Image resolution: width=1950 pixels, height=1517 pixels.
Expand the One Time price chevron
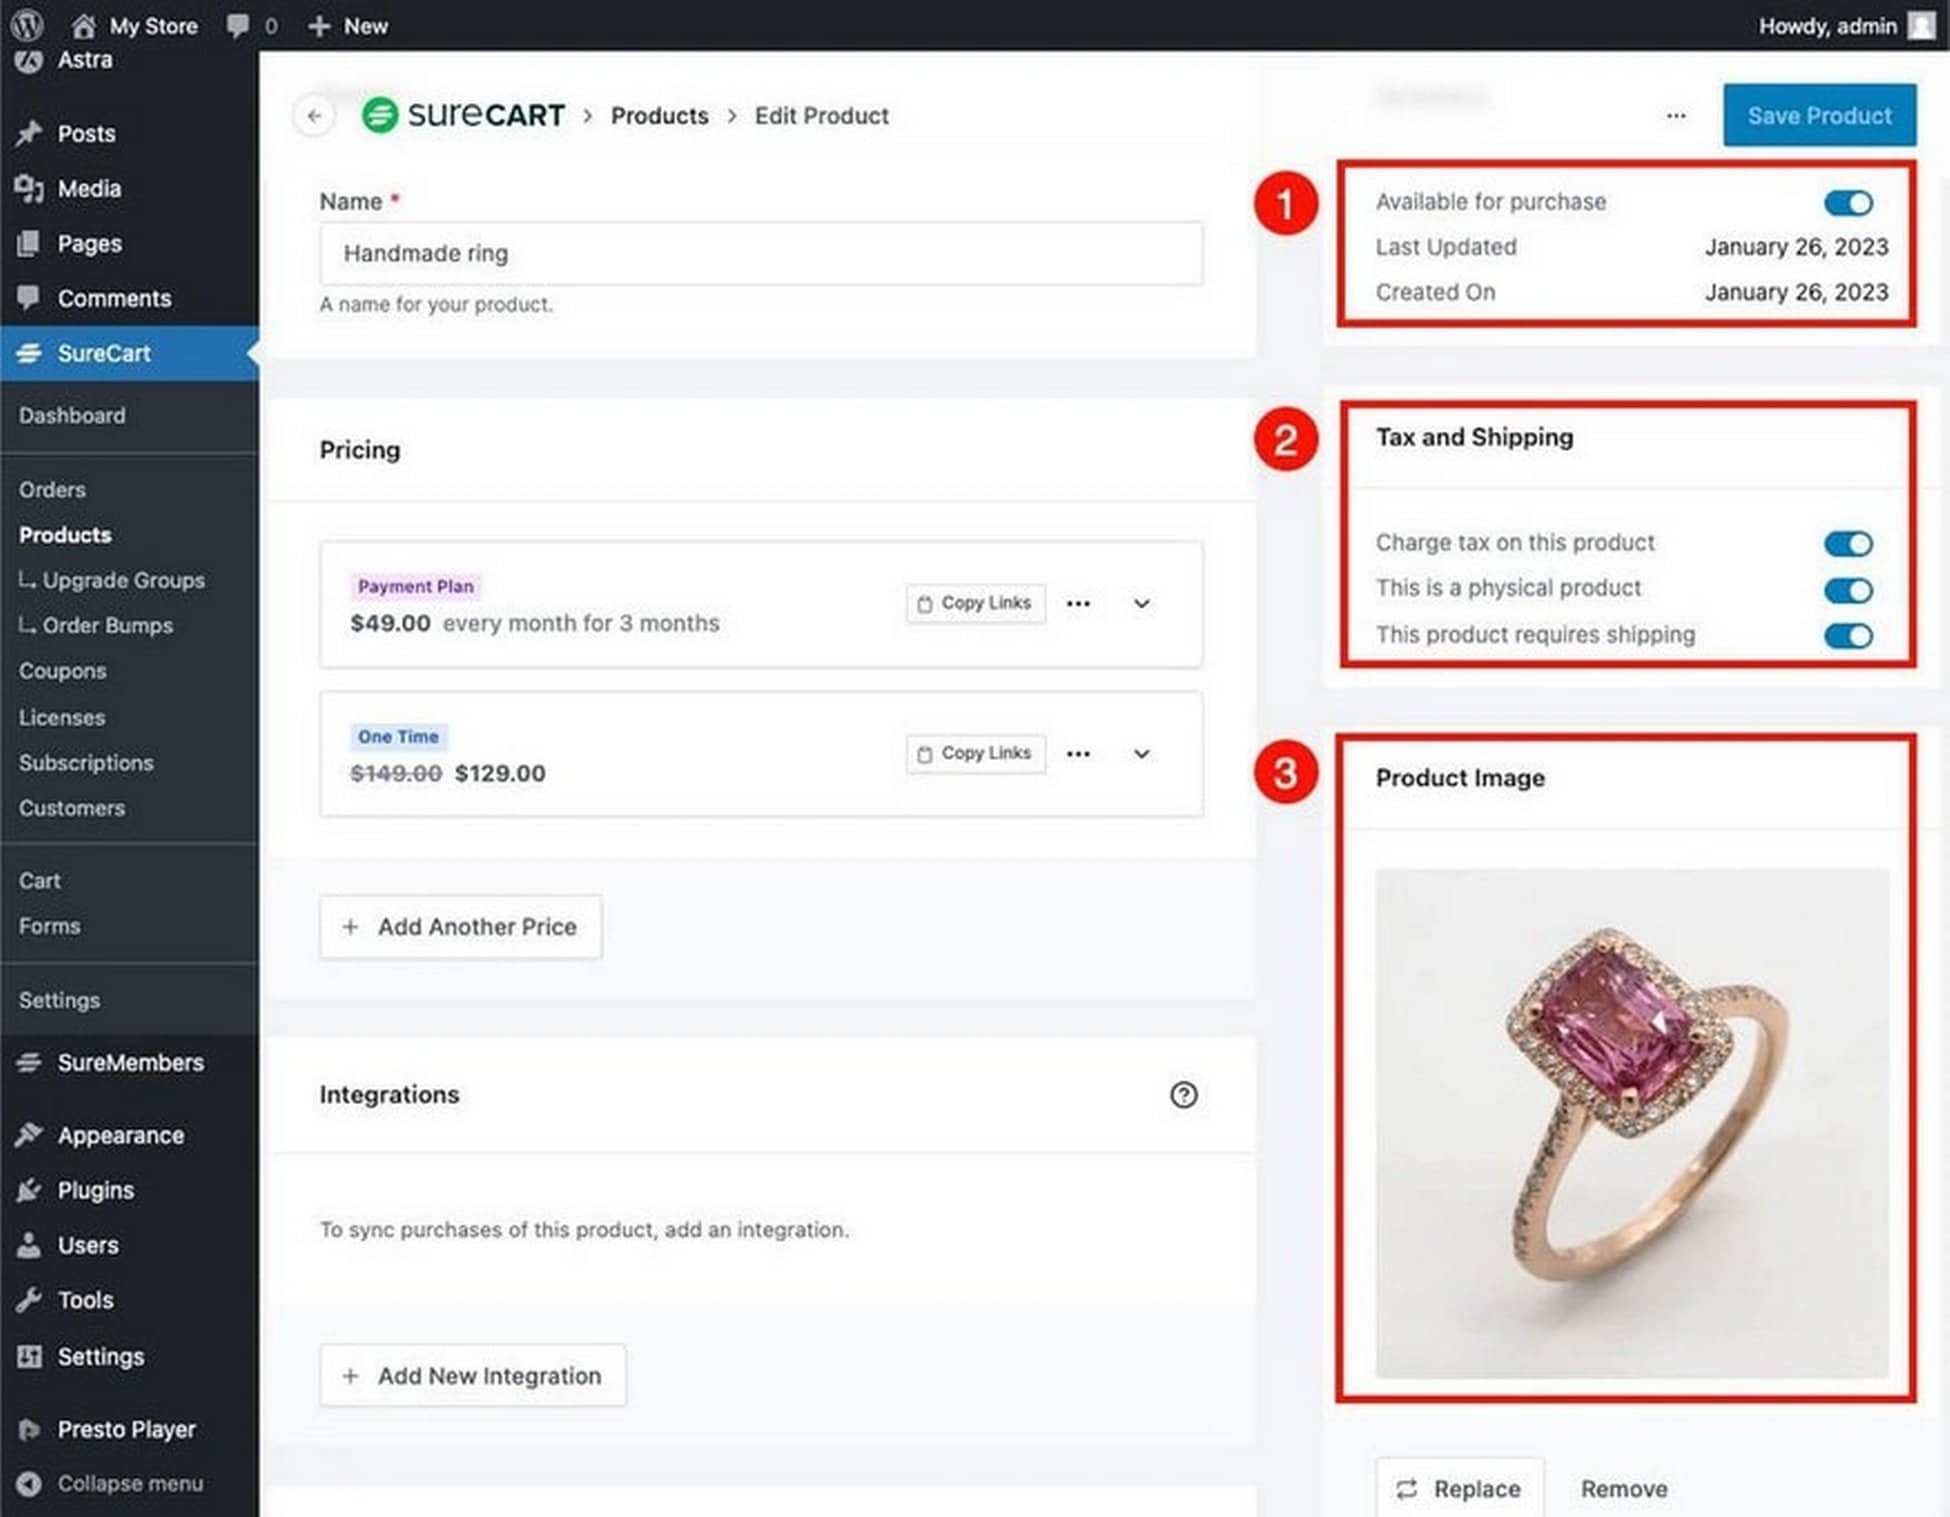1141,754
